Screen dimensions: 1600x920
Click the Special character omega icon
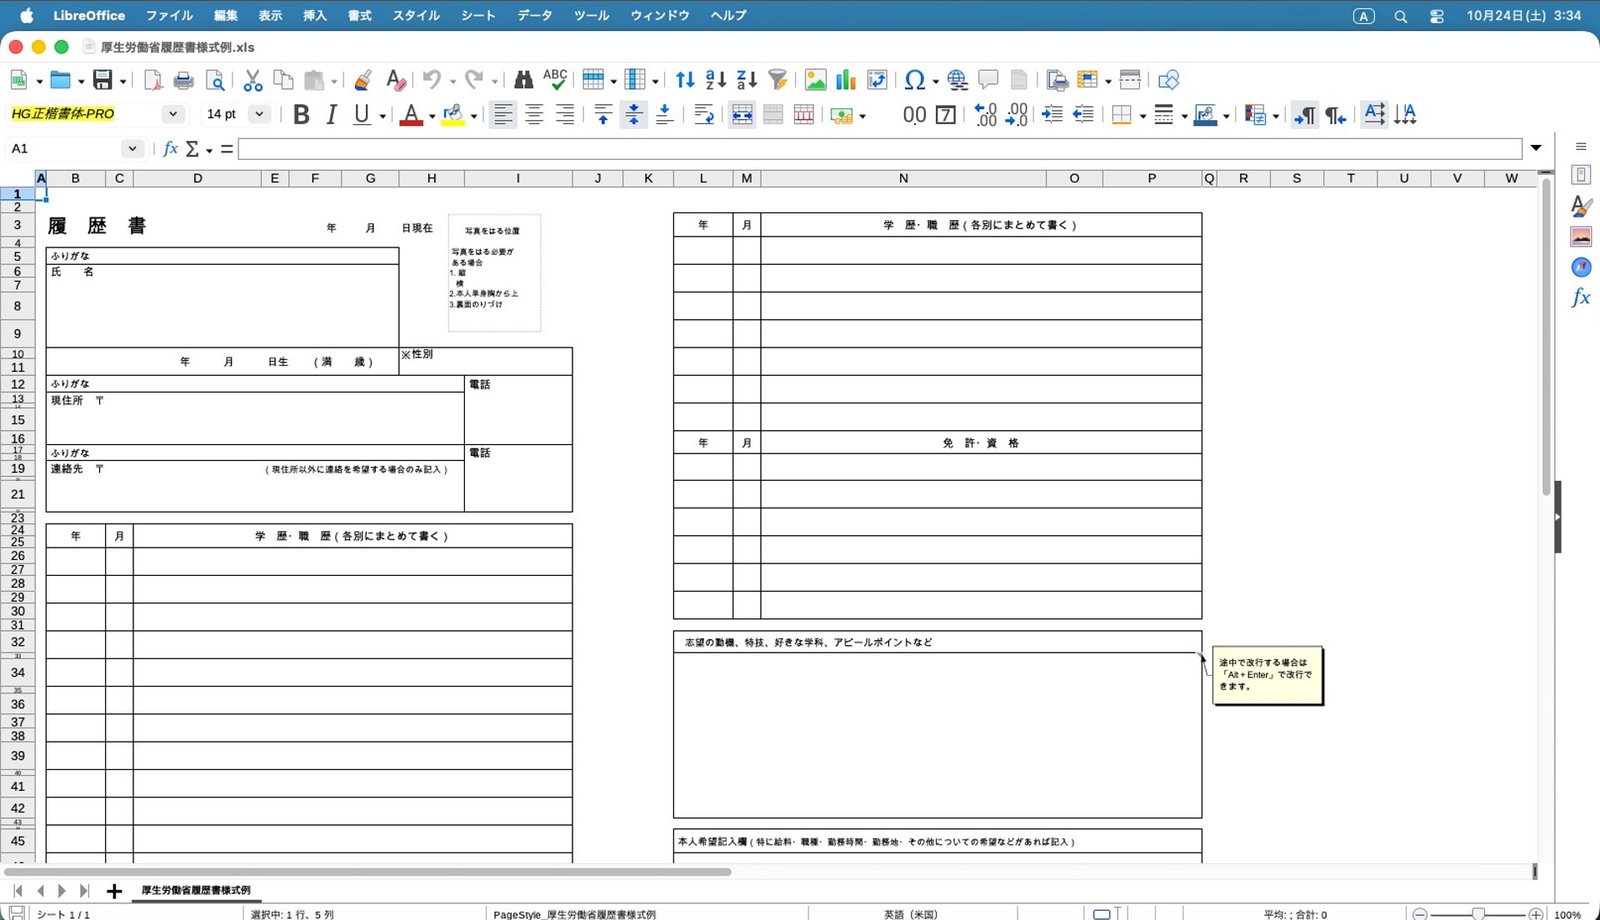(914, 80)
